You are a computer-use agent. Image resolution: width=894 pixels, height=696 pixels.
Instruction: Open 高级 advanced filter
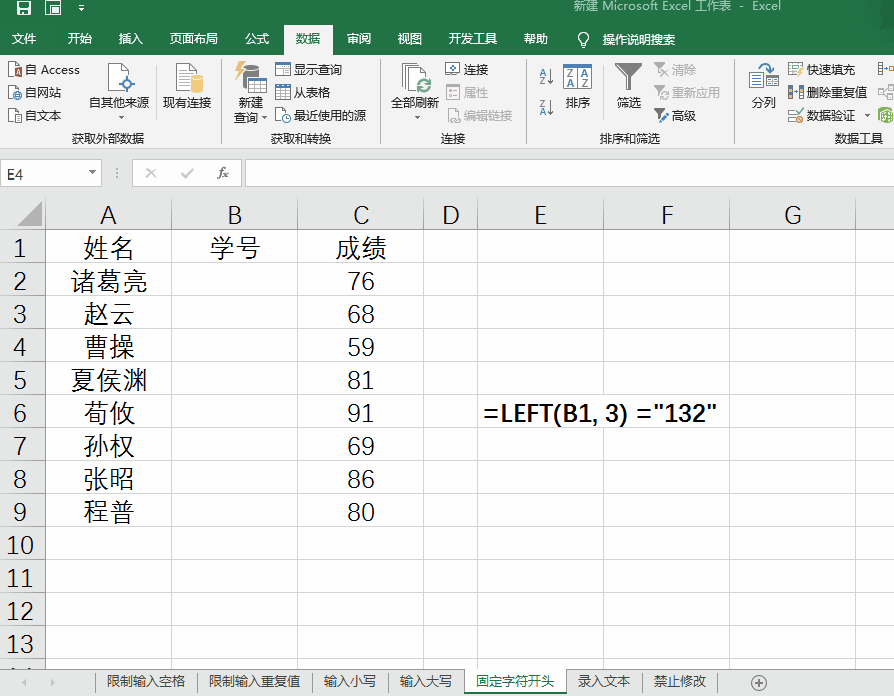(x=683, y=113)
